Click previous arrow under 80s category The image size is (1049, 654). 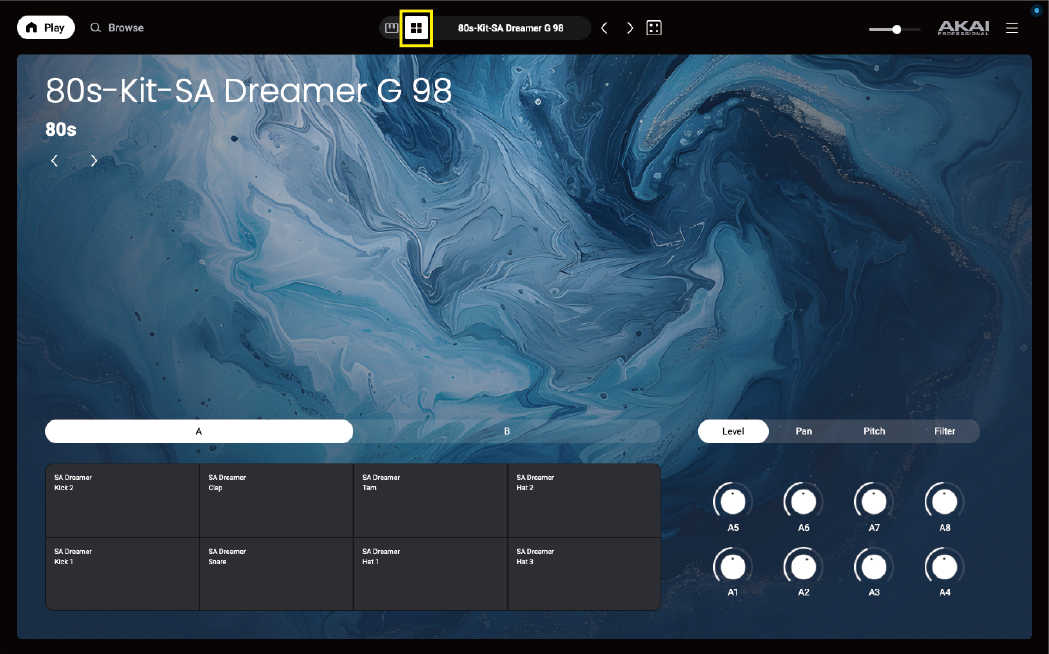pos(55,161)
